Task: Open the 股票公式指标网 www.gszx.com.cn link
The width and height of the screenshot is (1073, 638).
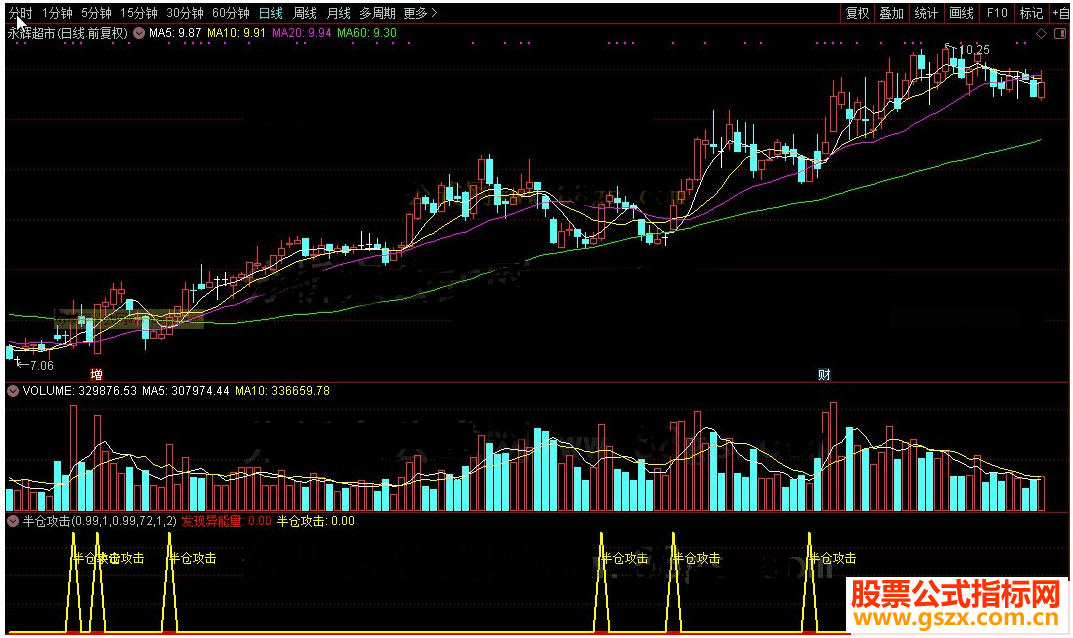Action: (956, 604)
